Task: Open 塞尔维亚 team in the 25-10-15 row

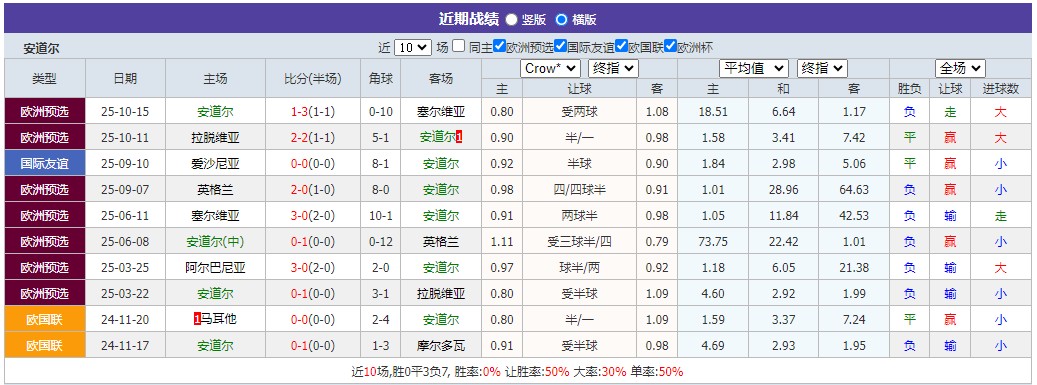Action: 441,112
